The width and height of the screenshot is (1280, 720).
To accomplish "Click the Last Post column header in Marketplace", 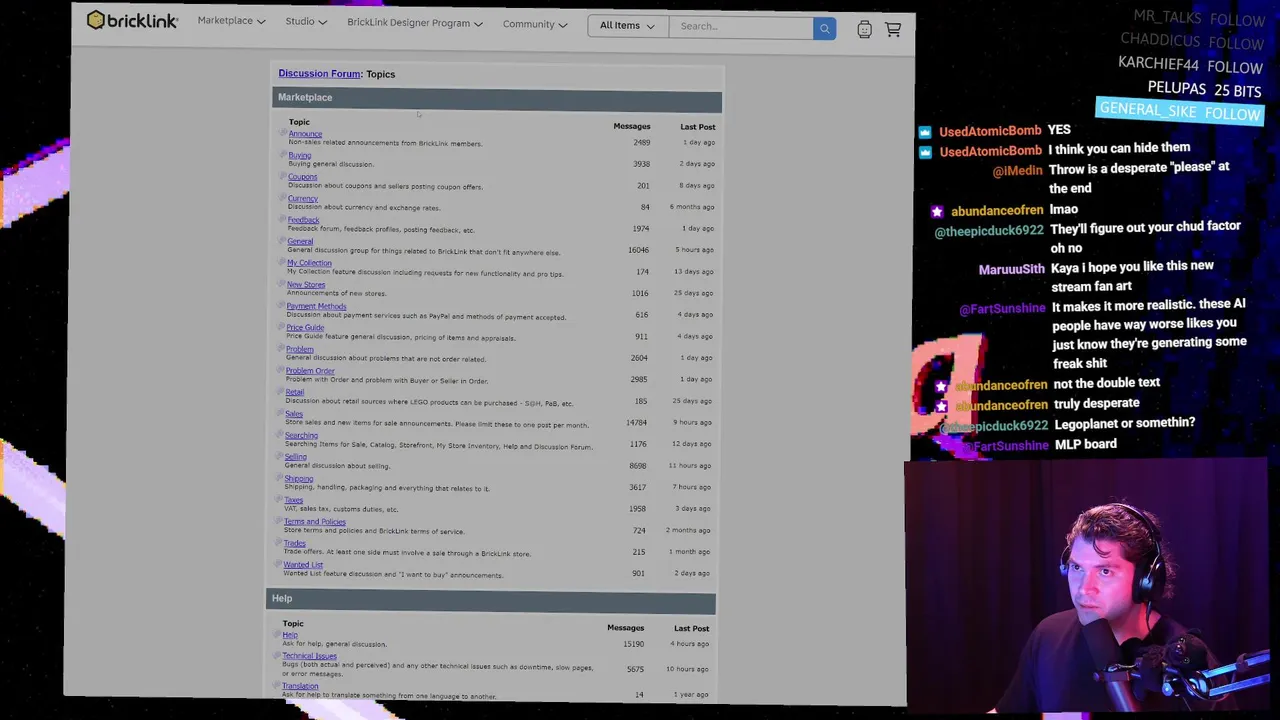I will (x=698, y=127).
